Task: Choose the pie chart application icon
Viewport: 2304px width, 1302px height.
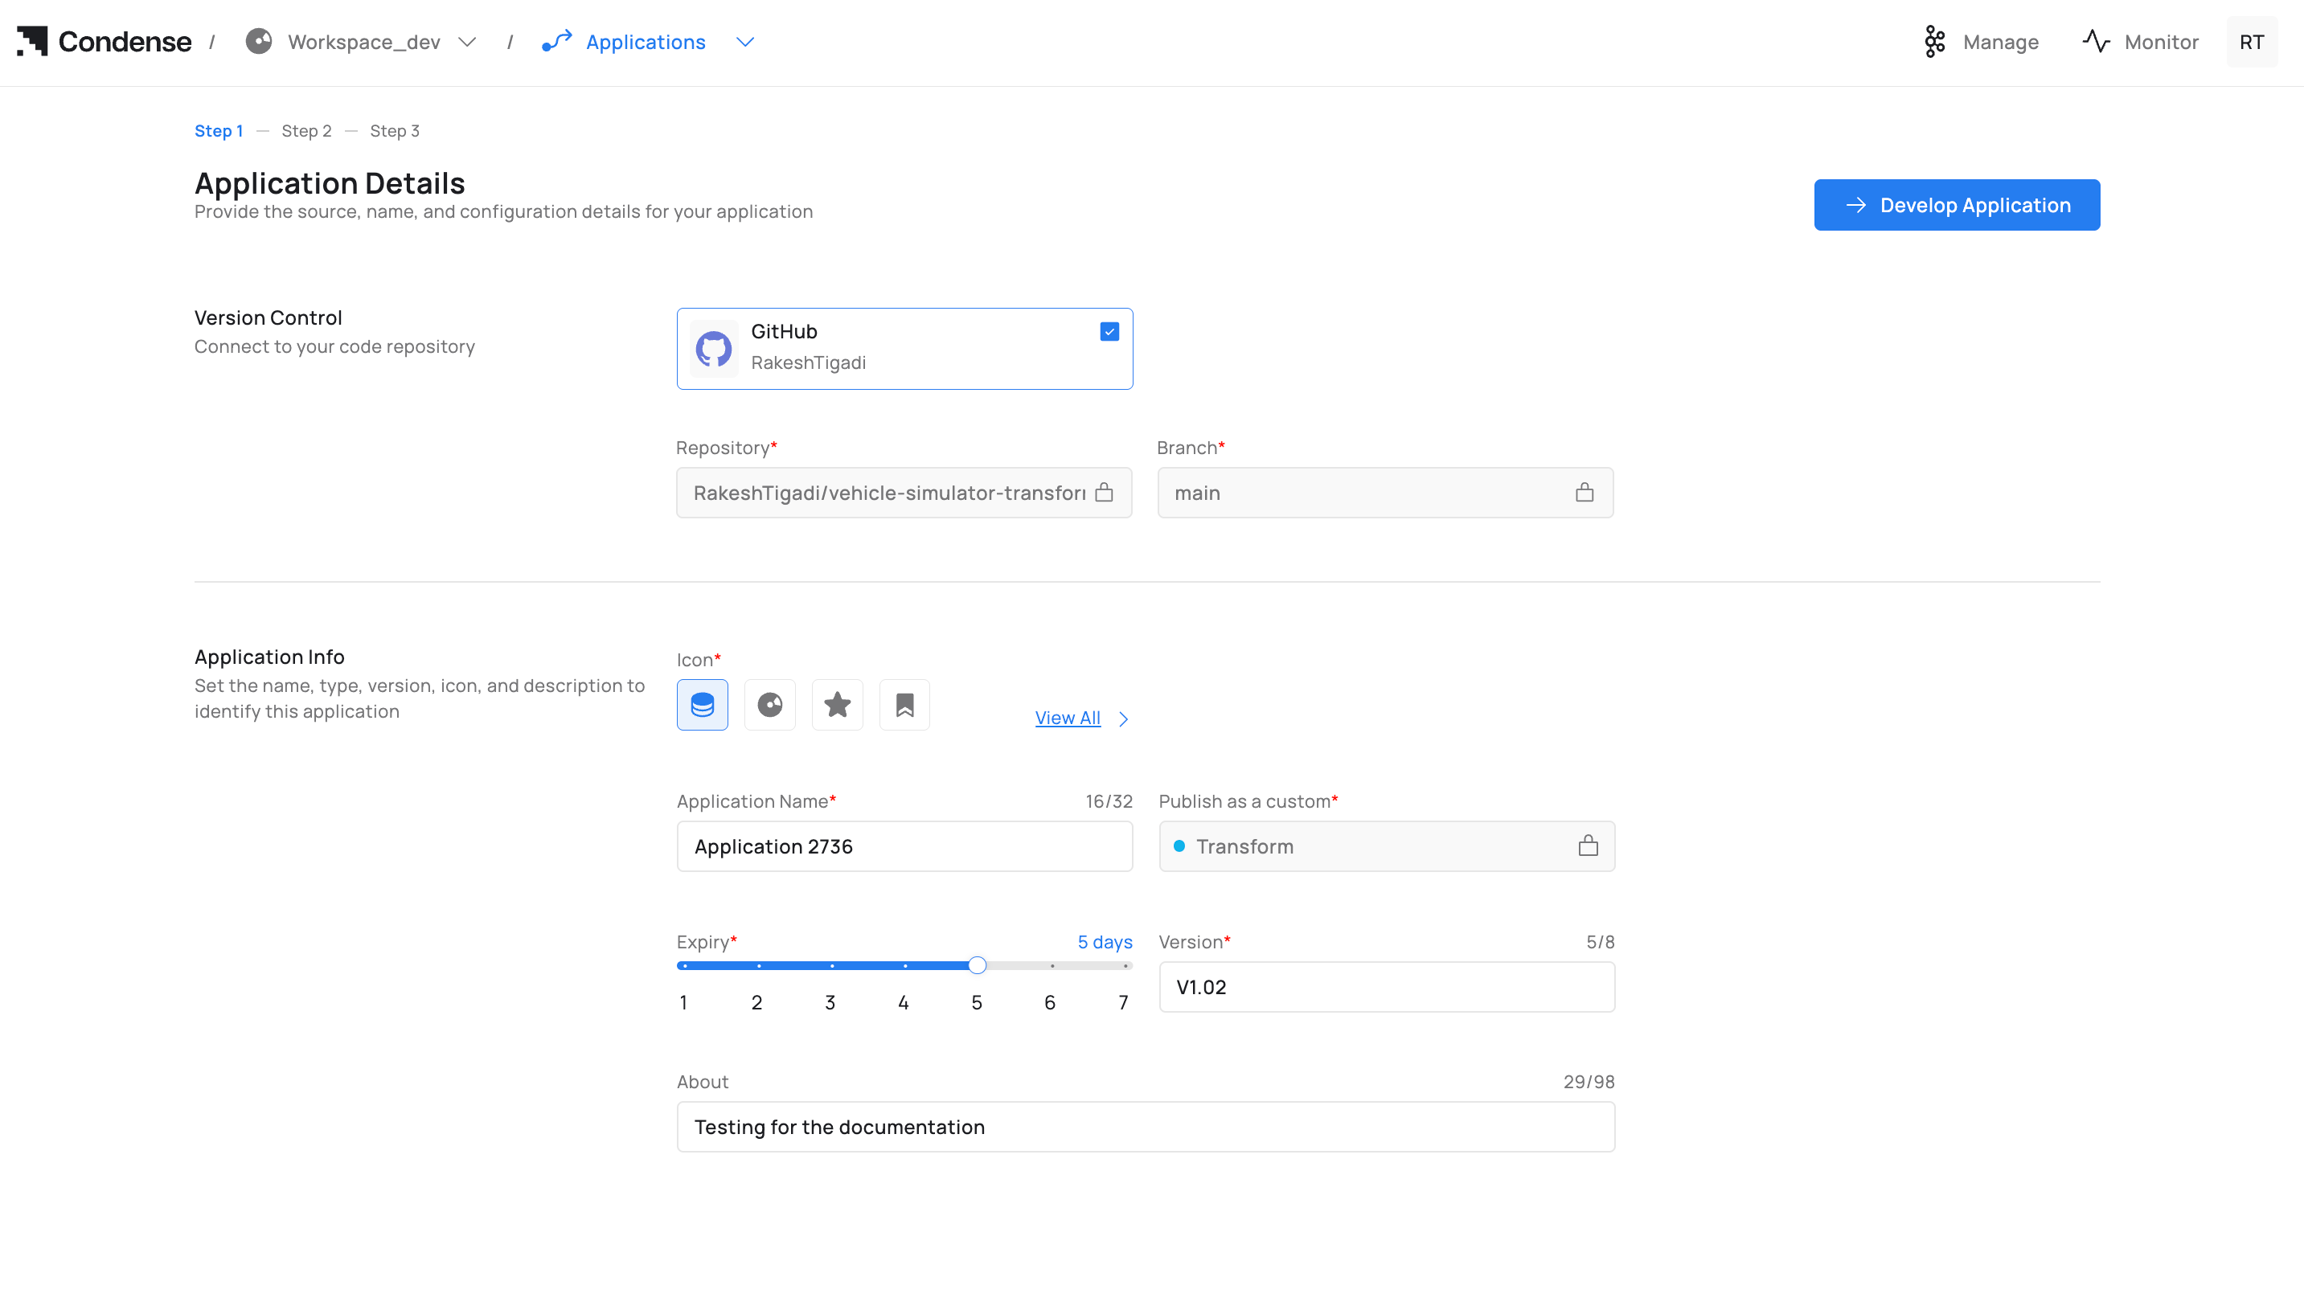Action: pos(769,705)
